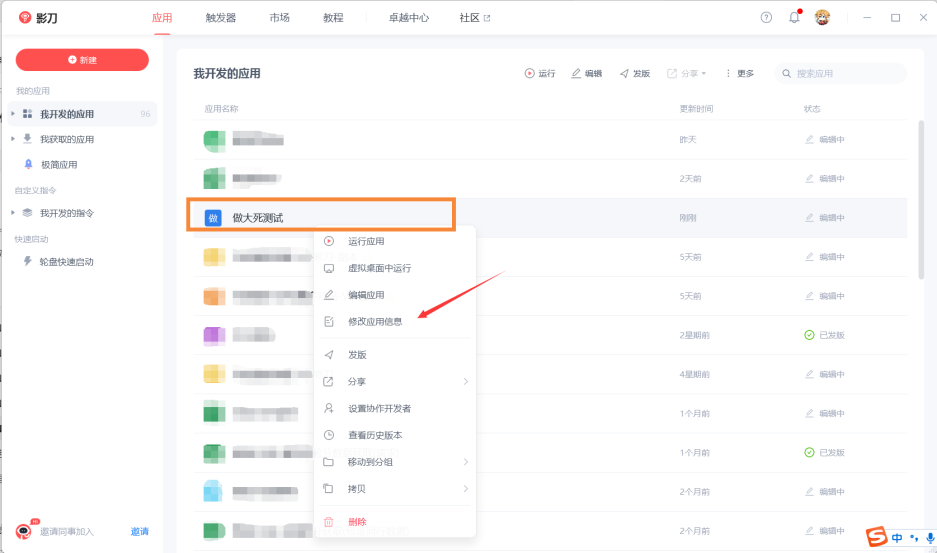937x553 pixels.
Task: Click the 搜索应用 search field
Action: 847,73
